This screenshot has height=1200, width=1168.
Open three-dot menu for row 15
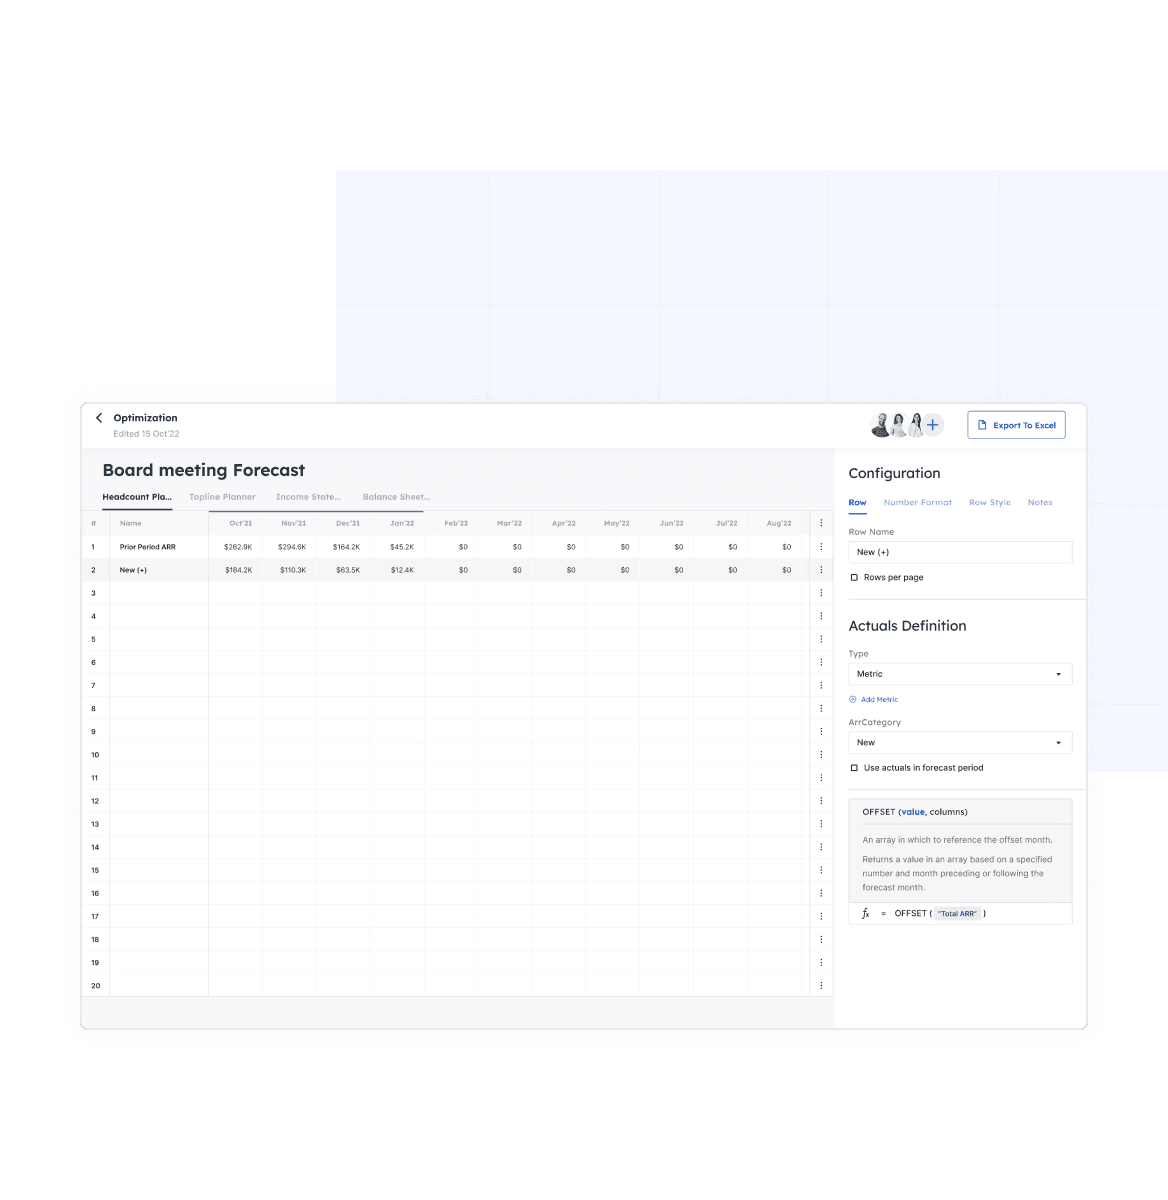[x=821, y=870]
